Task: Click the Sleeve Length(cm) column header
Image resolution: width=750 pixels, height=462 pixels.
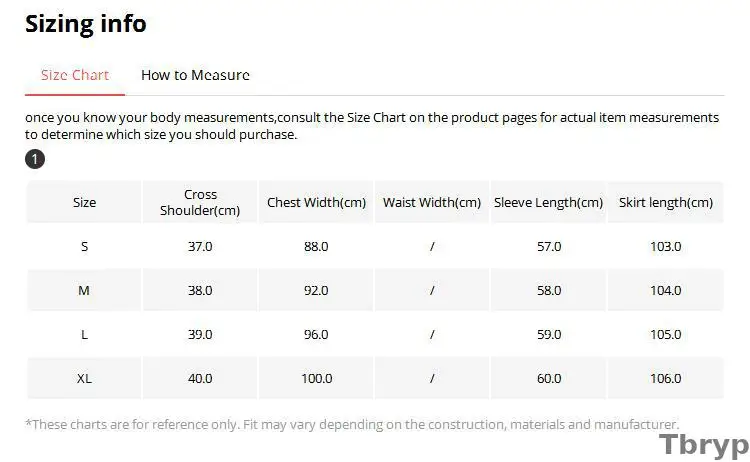Action: point(549,203)
